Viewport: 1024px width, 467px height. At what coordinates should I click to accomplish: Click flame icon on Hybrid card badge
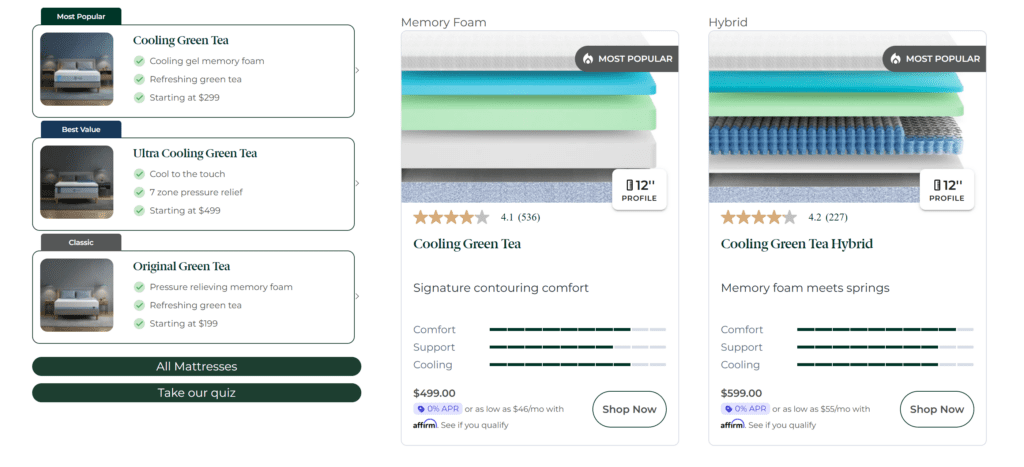pos(895,59)
